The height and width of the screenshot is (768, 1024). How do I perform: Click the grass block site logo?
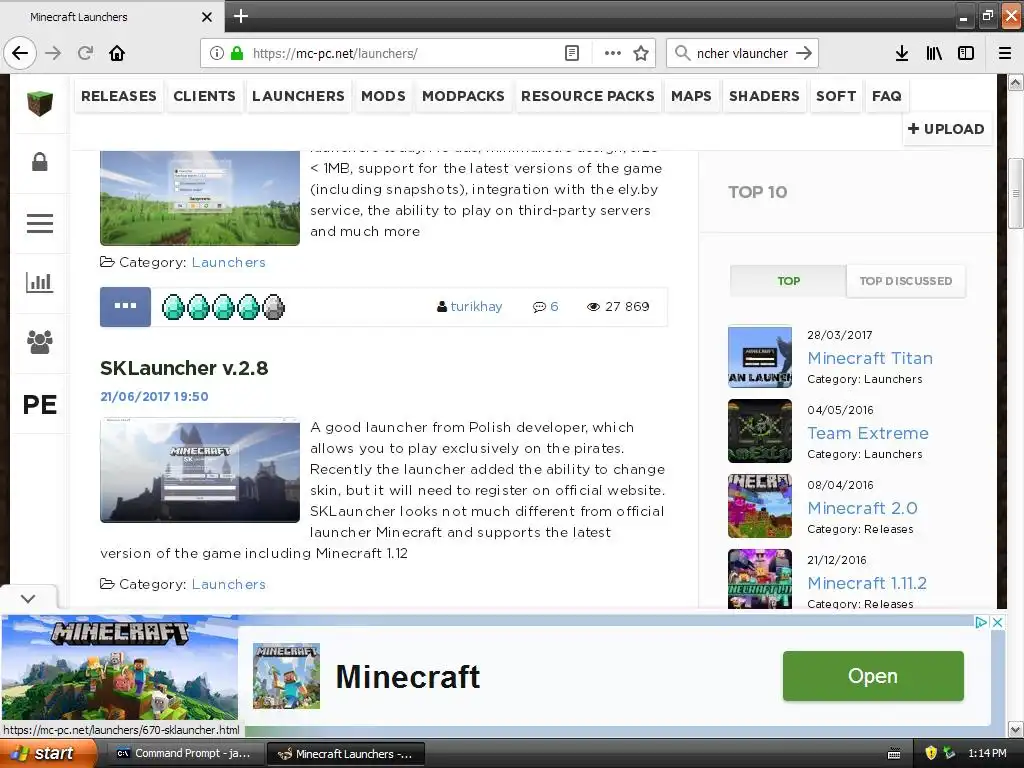pos(40,103)
